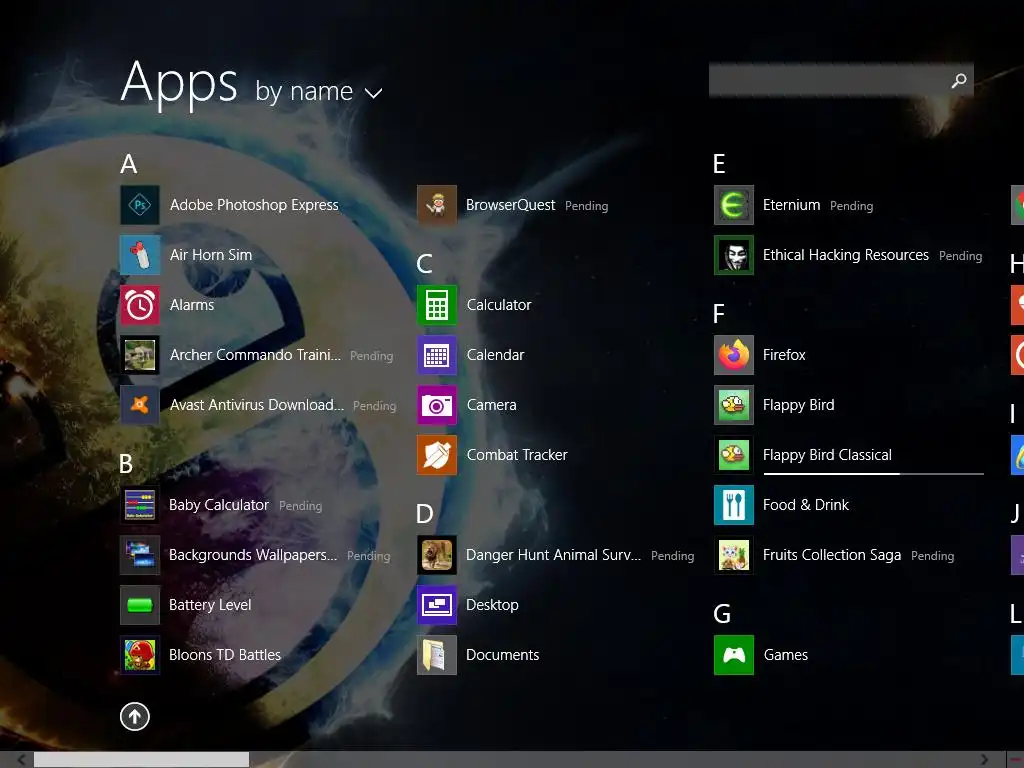
Task: Launch the Eternium game icon
Action: pos(733,205)
